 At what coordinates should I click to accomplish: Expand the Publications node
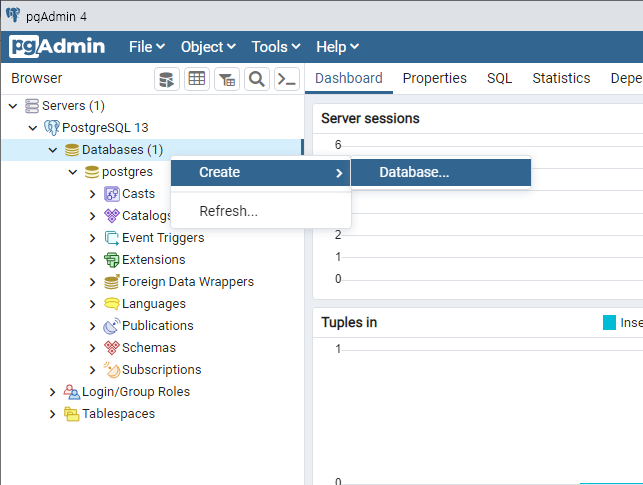93,326
